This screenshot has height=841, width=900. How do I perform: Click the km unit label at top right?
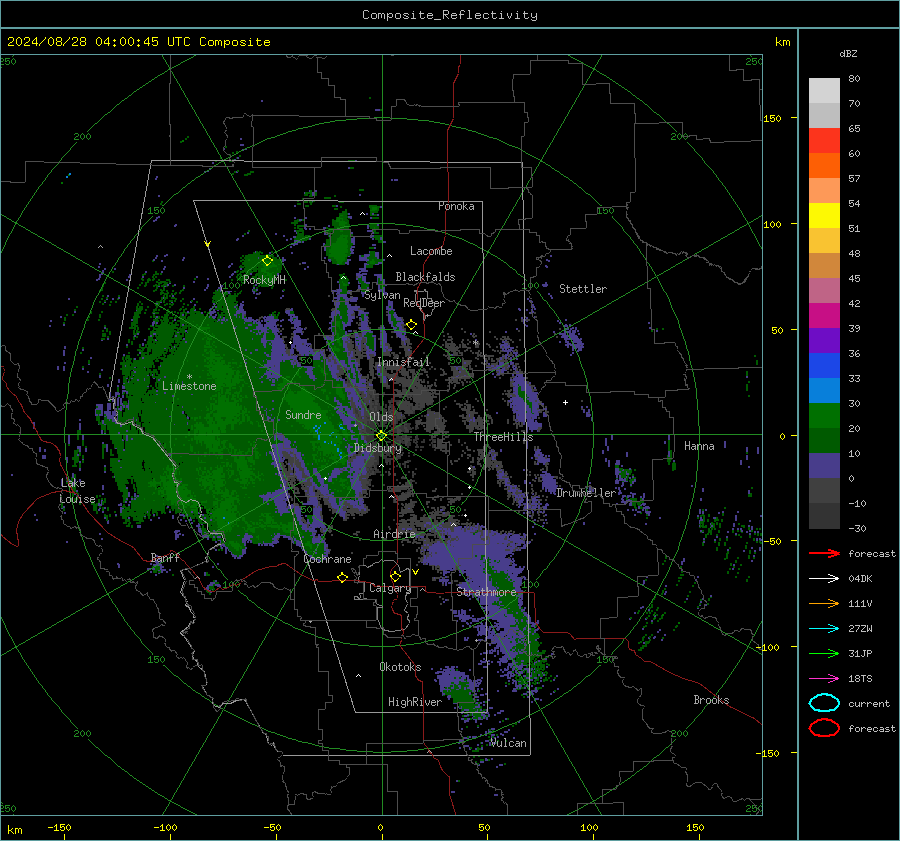782,42
